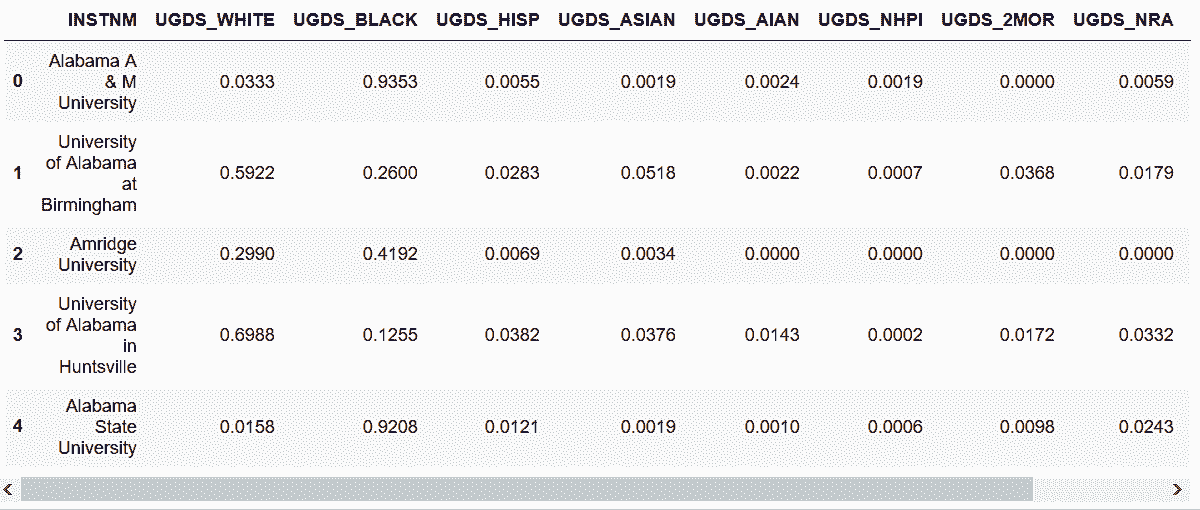Image resolution: width=1200 pixels, height=510 pixels.
Task: Click row index 0
Action: coord(17,82)
